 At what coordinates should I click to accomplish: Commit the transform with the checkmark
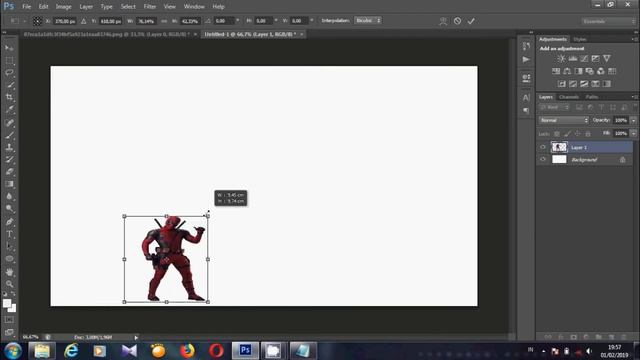[471, 21]
